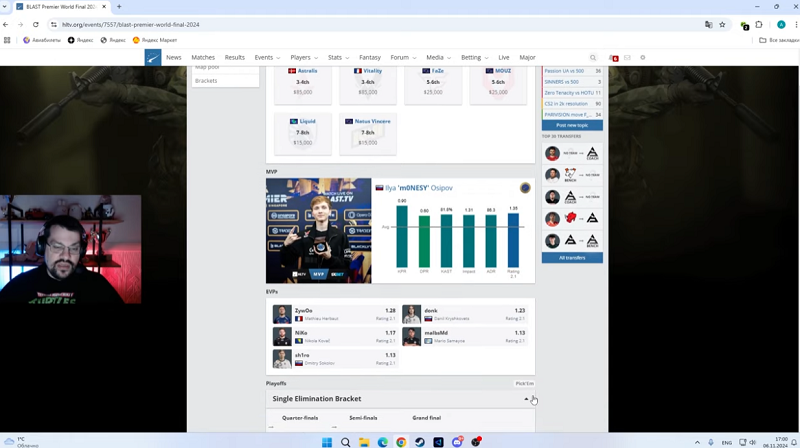
Task: Click the translate page icon in address bar
Action: (709, 24)
